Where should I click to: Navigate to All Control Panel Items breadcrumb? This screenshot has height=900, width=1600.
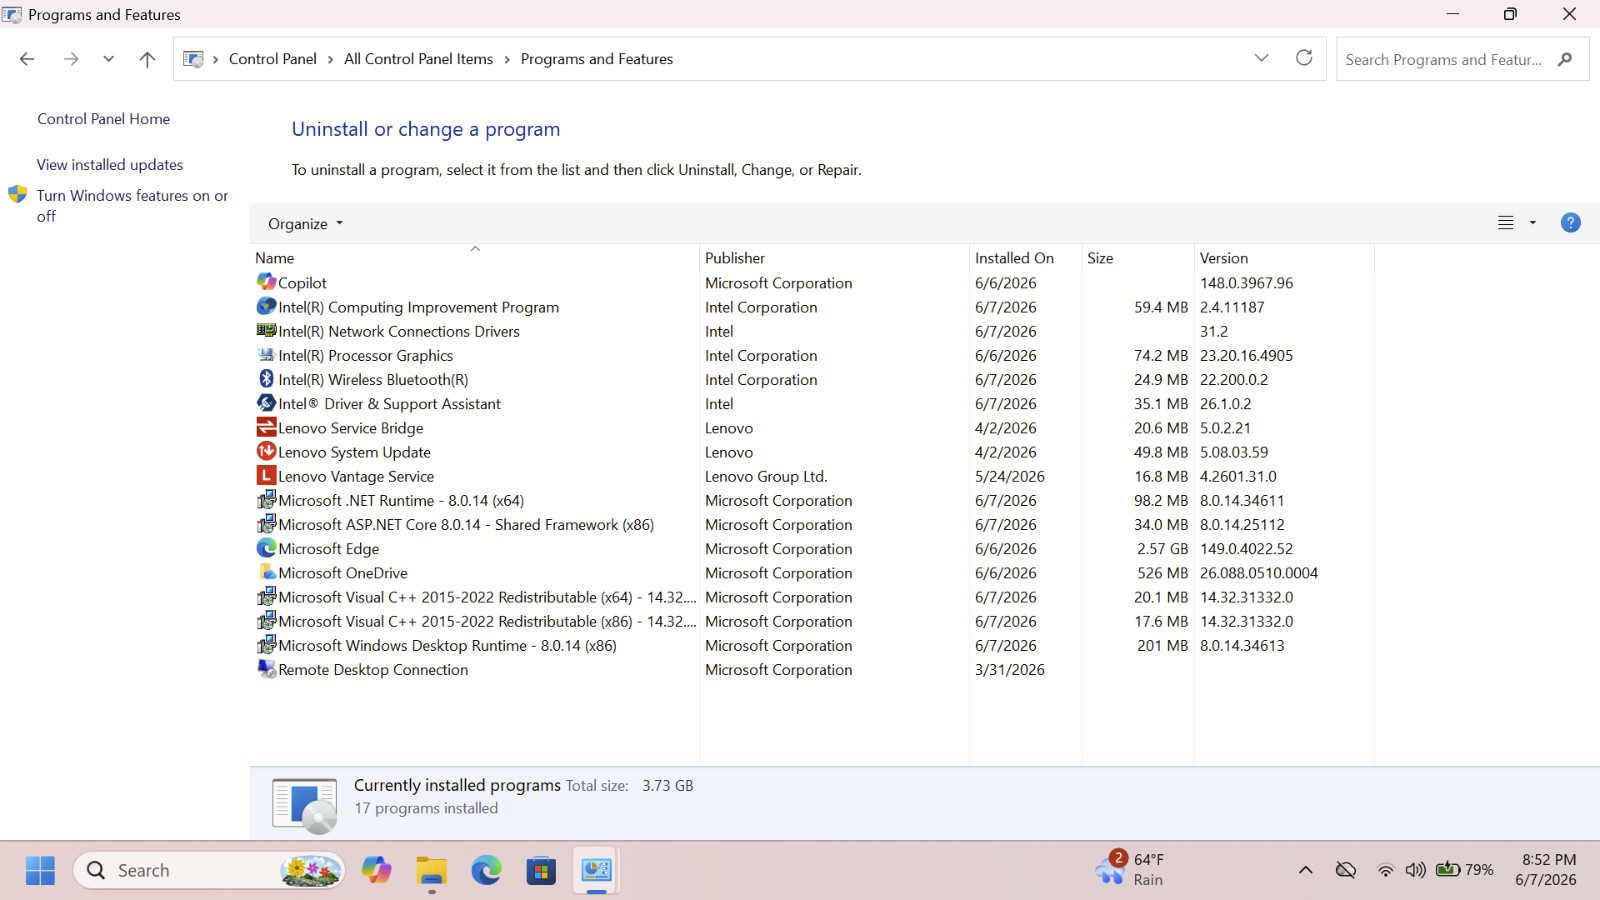[418, 59]
